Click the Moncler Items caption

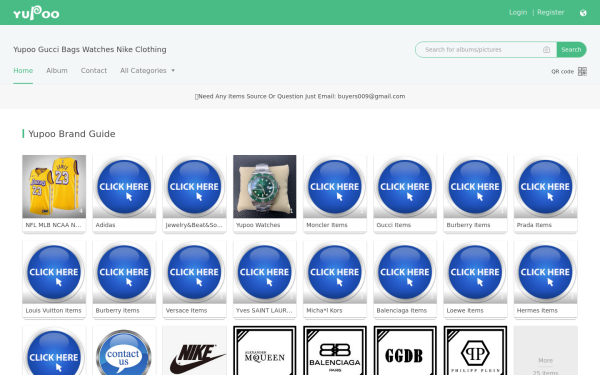pyautogui.click(x=327, y=225)
